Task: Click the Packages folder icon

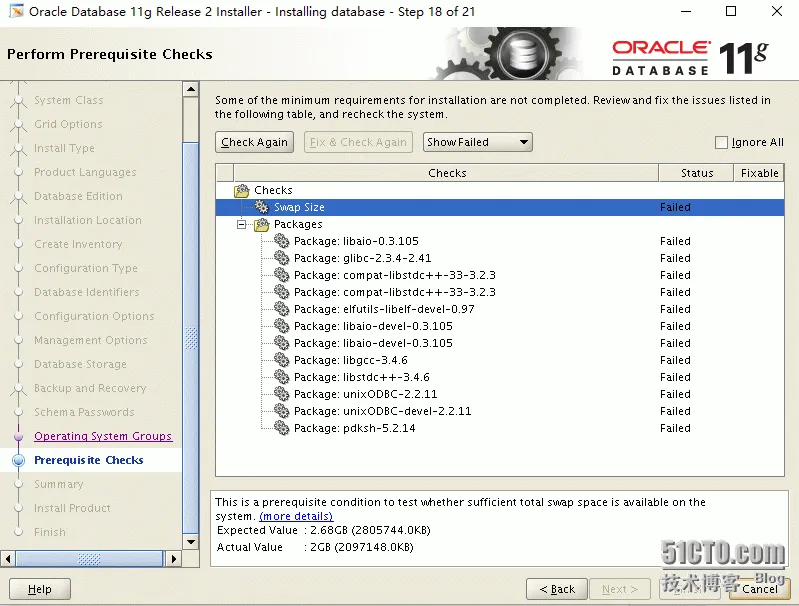Action: [261, 224]
